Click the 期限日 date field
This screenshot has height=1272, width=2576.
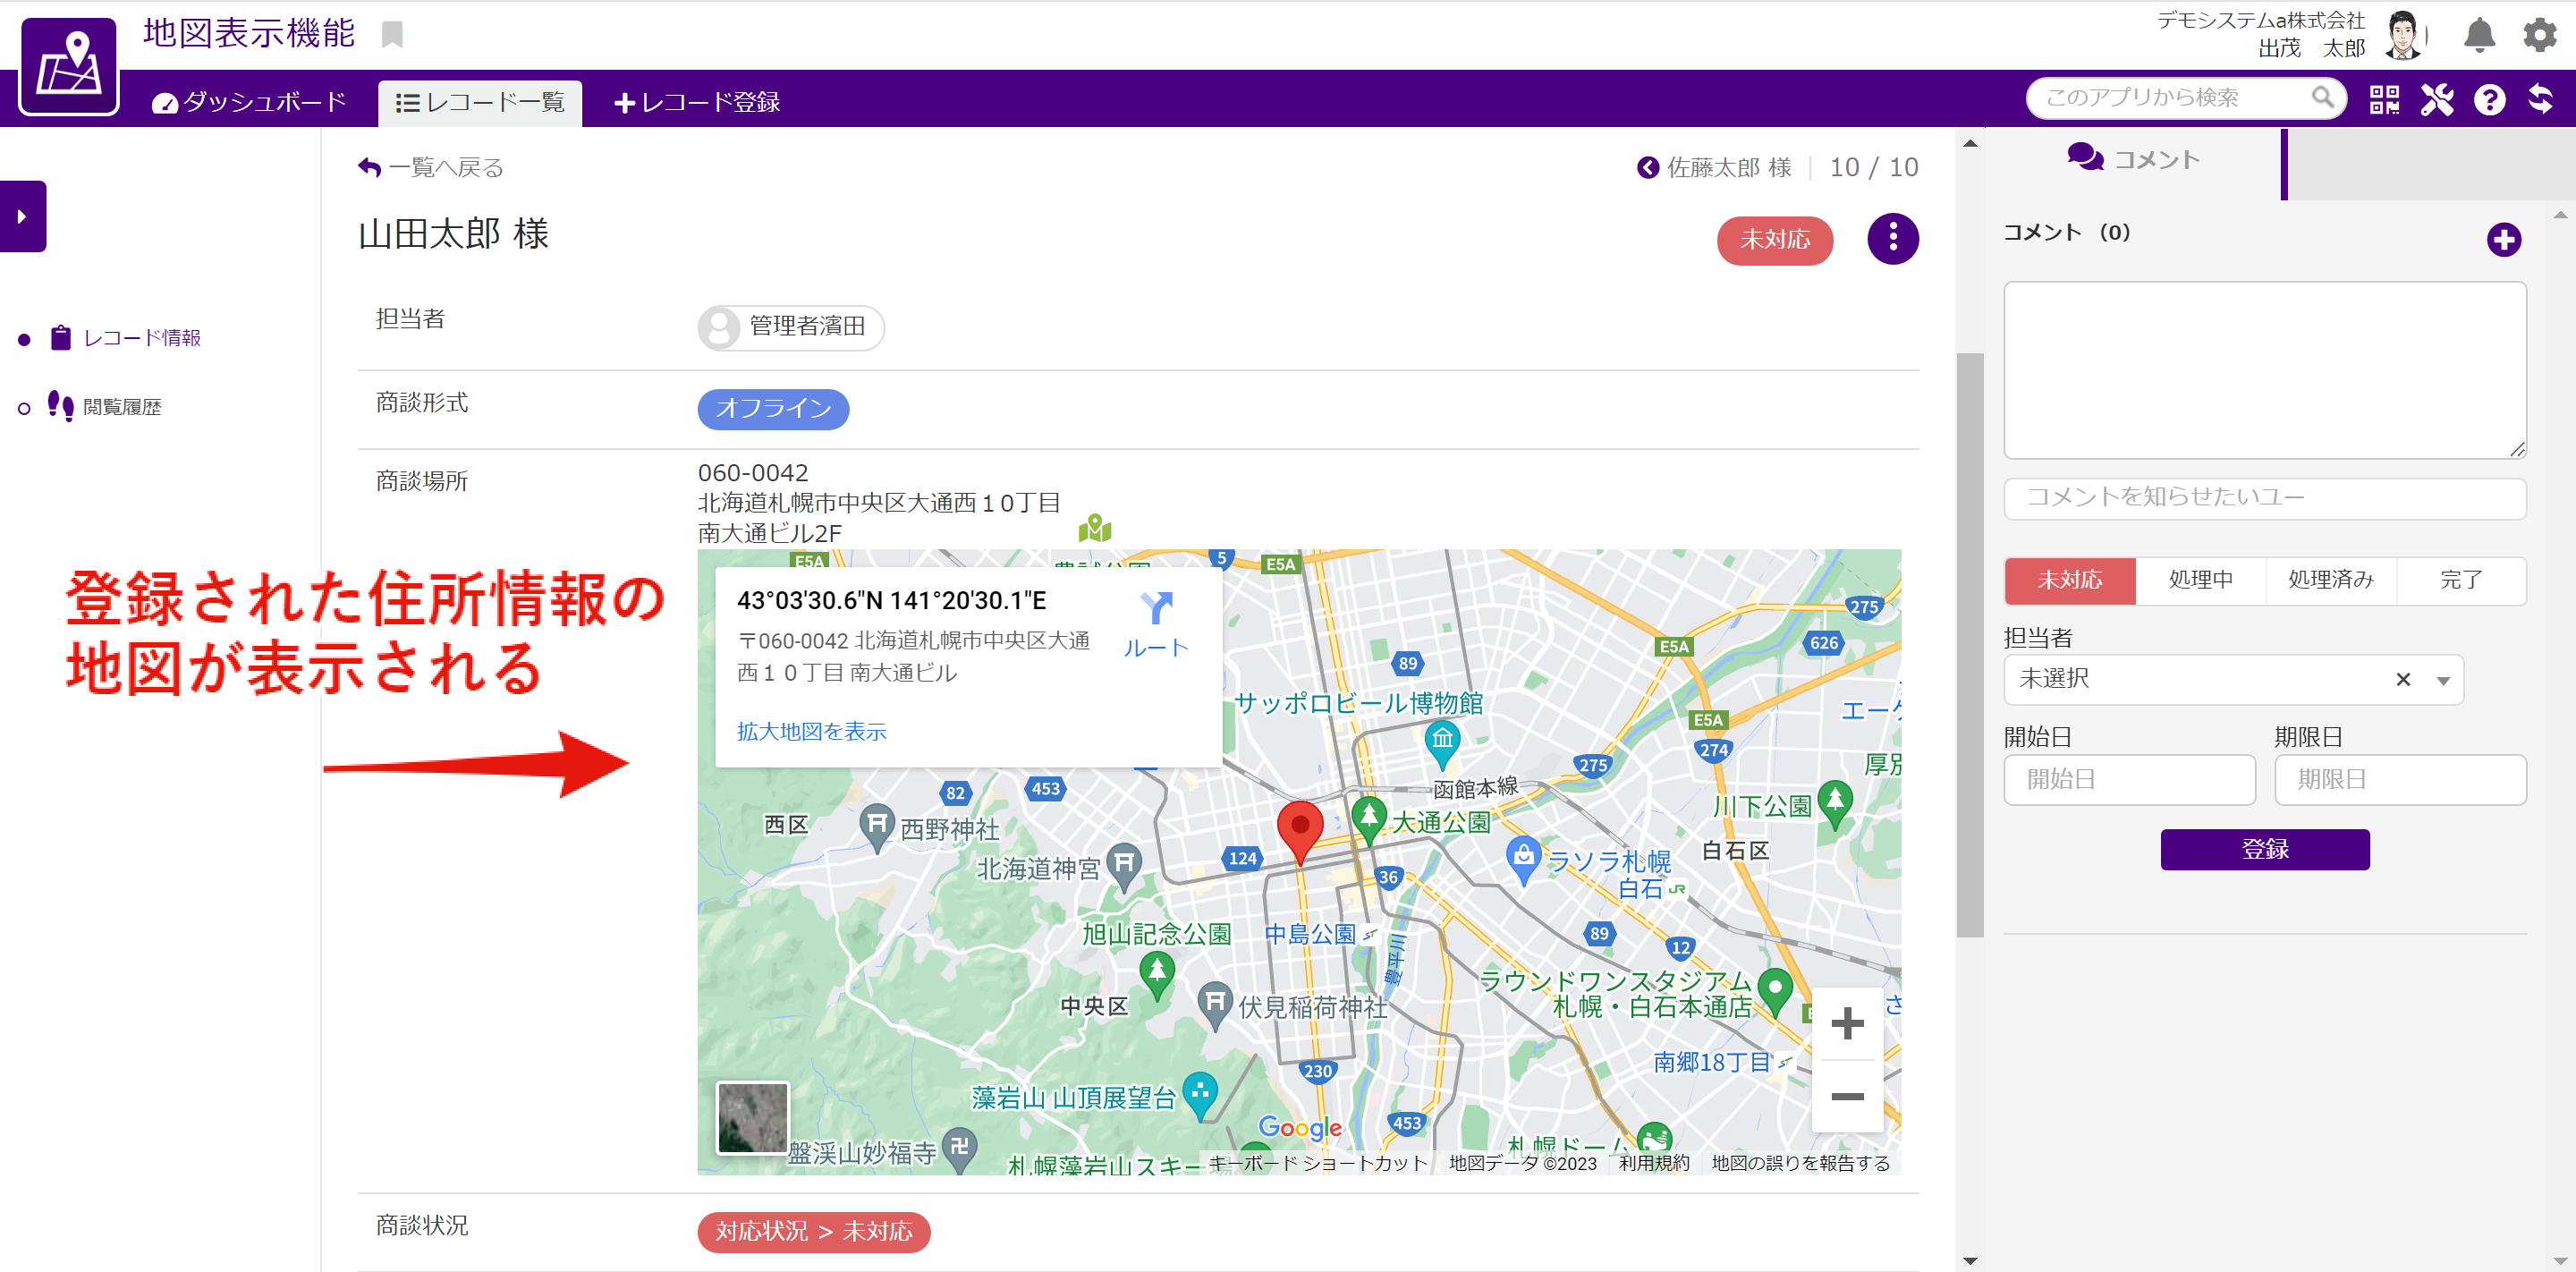2400,779
